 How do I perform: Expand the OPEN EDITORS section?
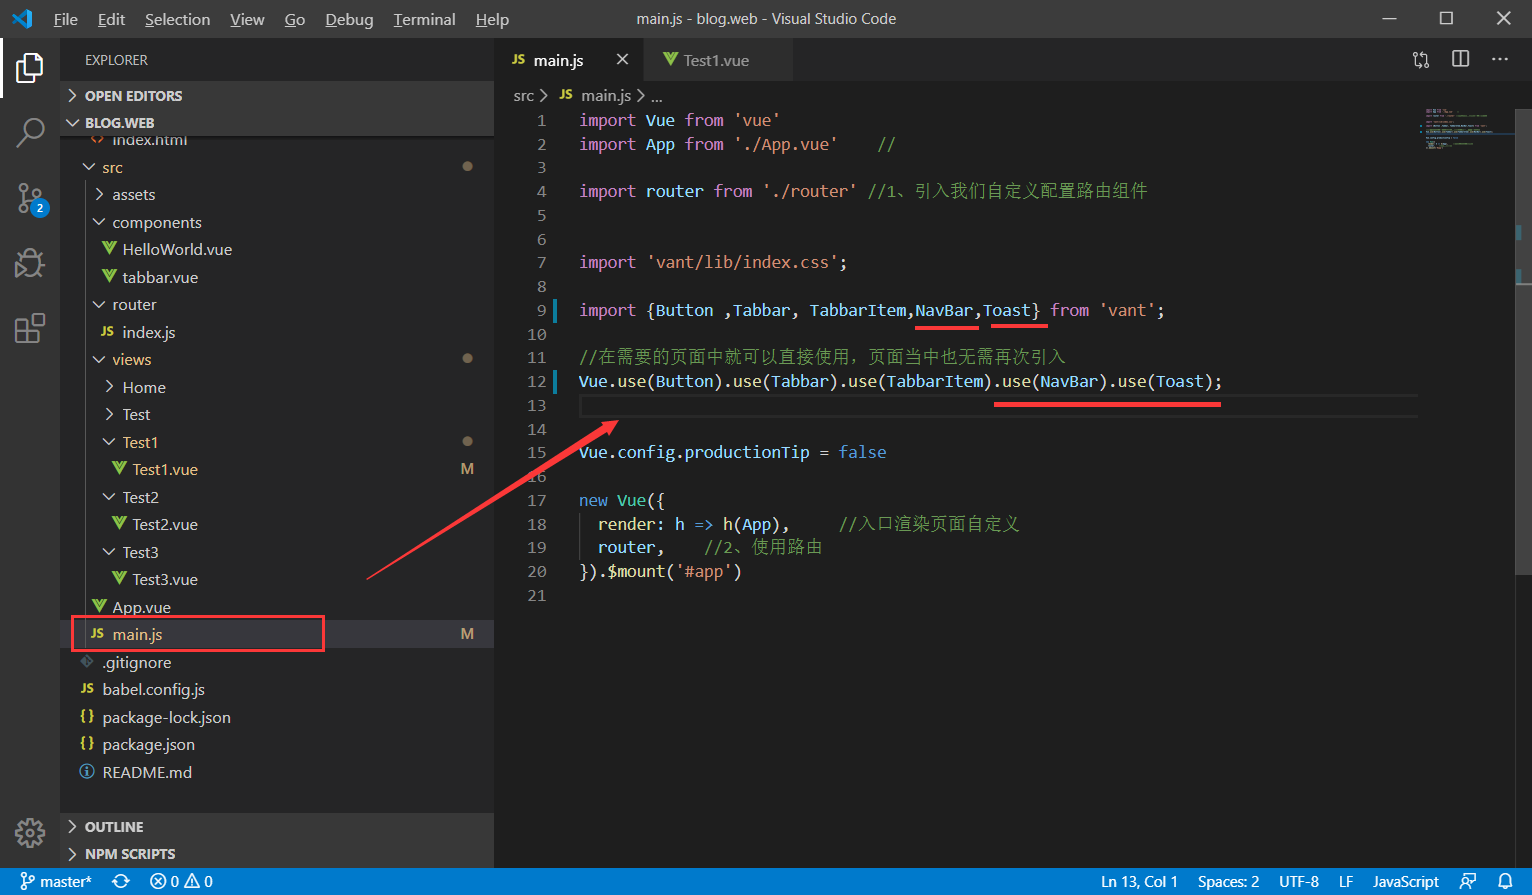pos(277,96)
